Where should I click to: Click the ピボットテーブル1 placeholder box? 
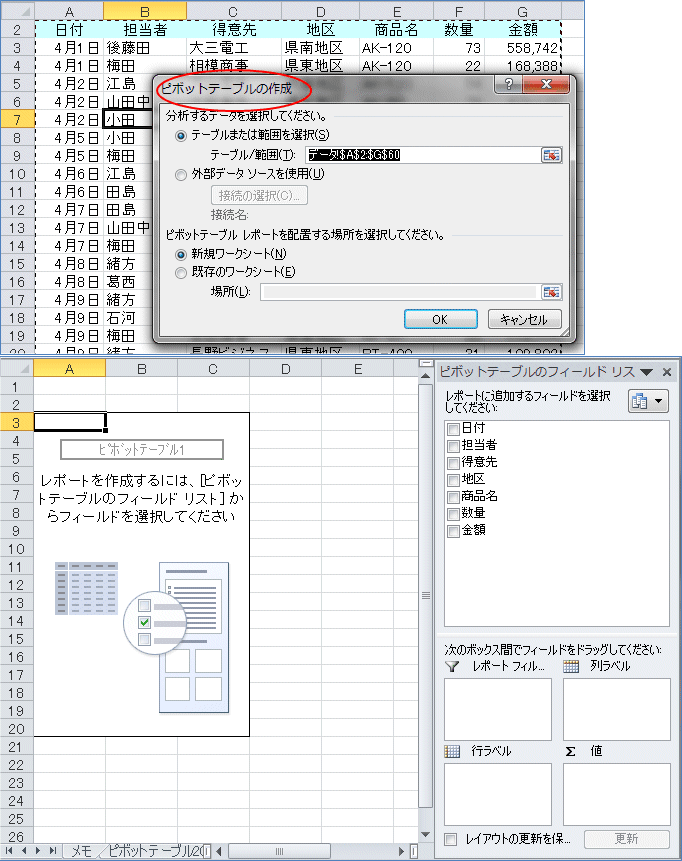(x=142, y=450)
